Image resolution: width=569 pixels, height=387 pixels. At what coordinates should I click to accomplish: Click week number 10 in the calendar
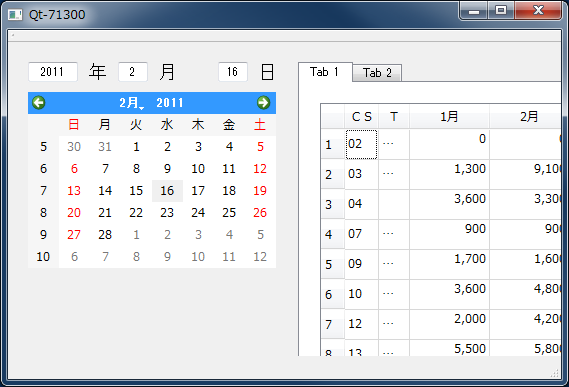[x=43, y=257]
